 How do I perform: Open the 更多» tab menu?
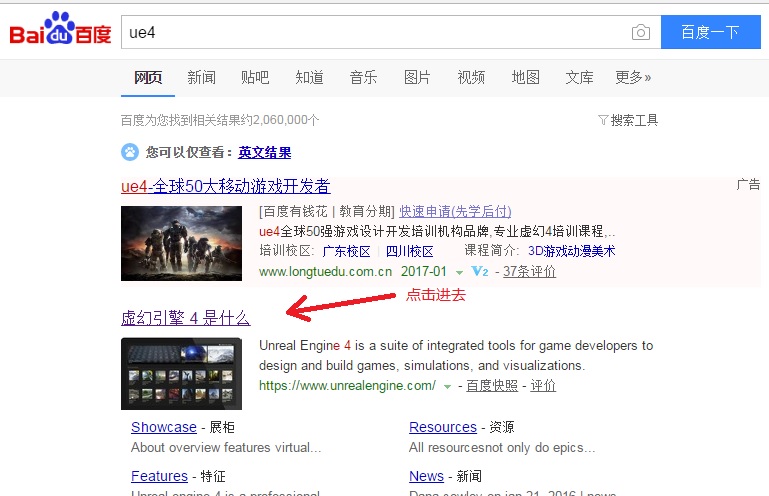coord(633,78)
